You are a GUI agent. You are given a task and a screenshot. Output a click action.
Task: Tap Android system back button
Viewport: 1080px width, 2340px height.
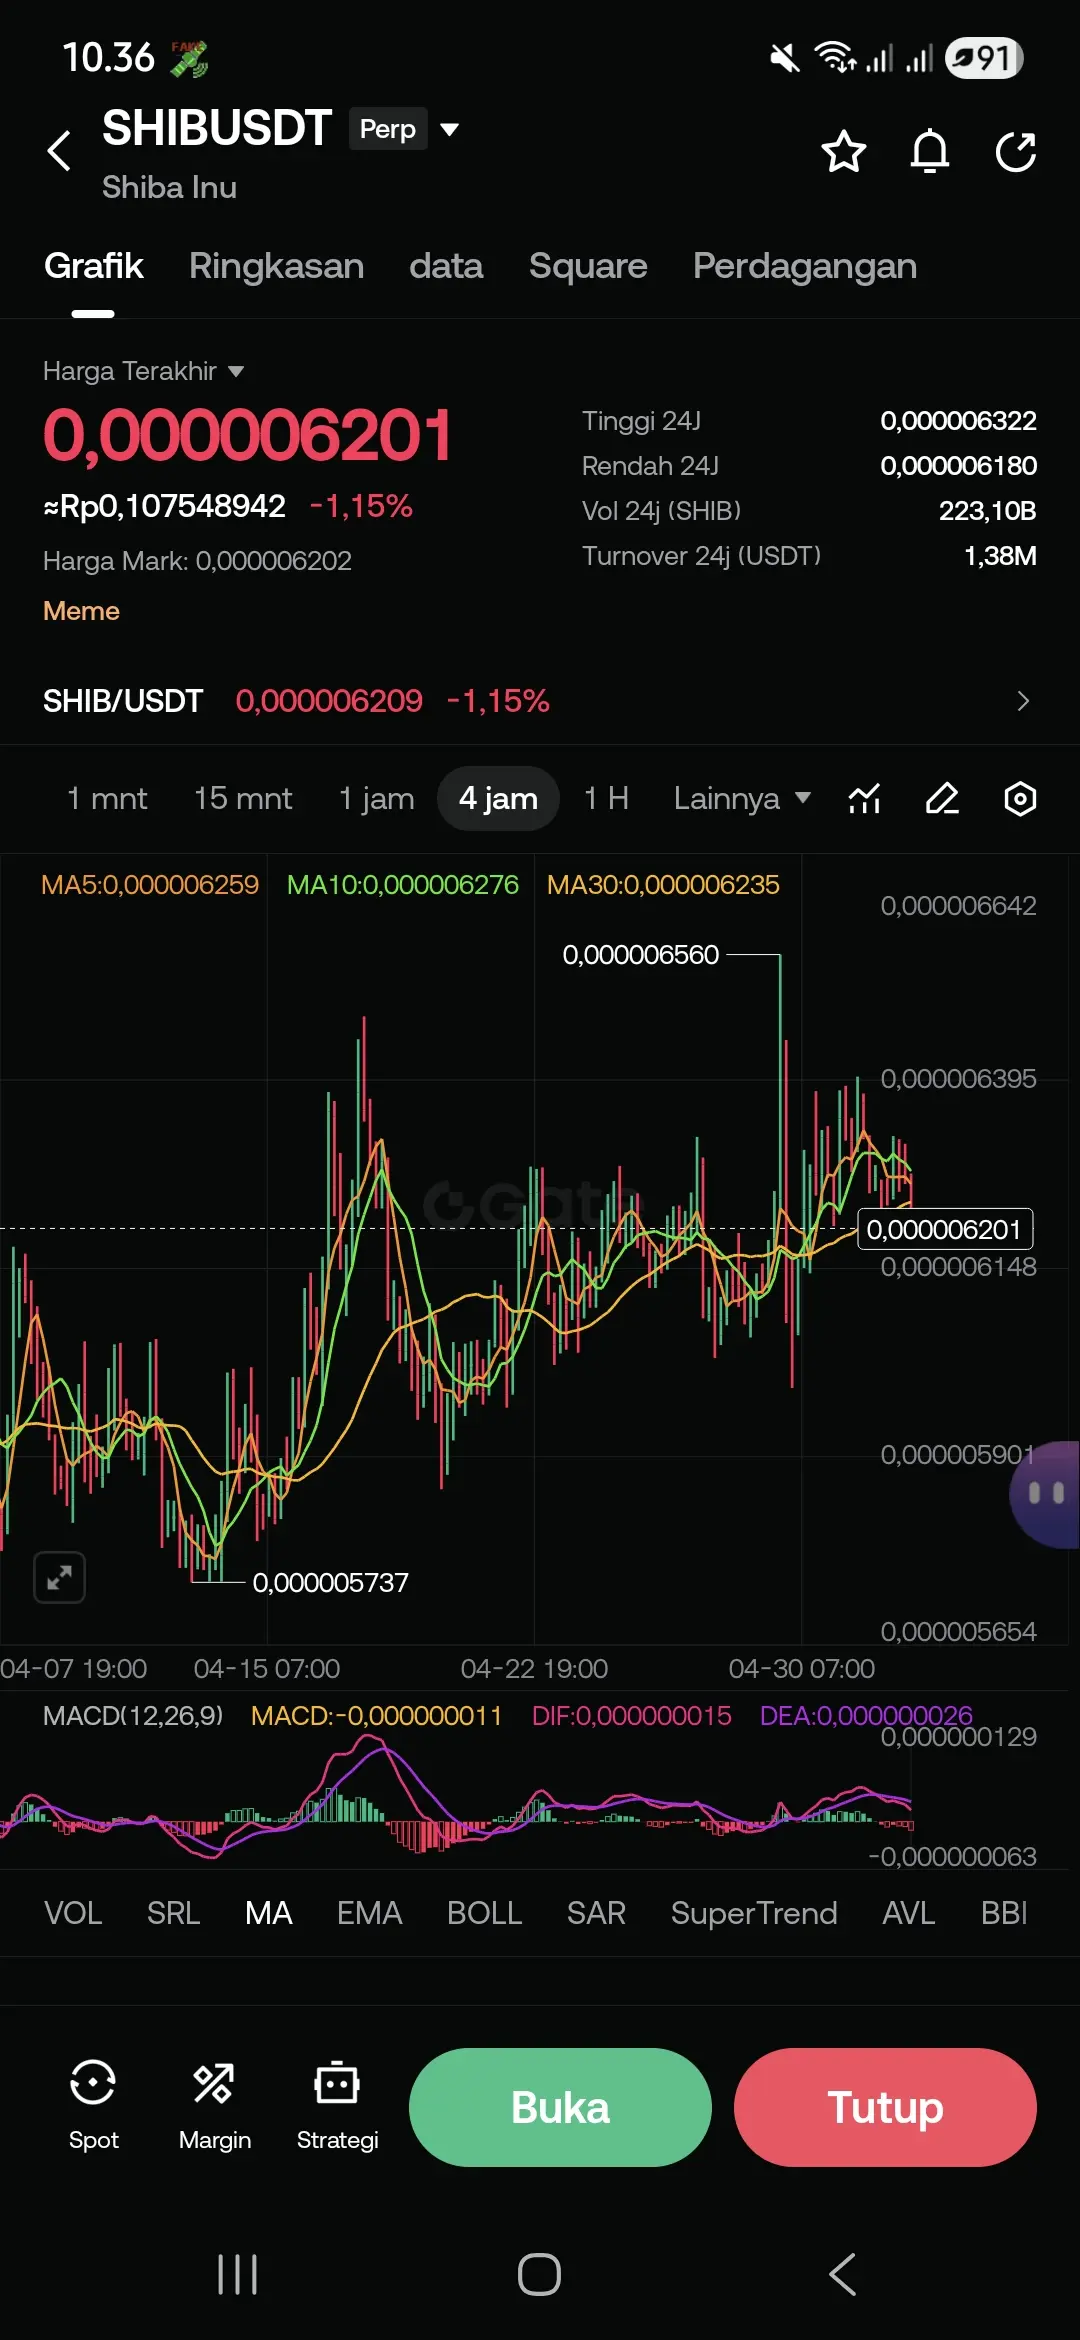click(x=842, y=2274)
